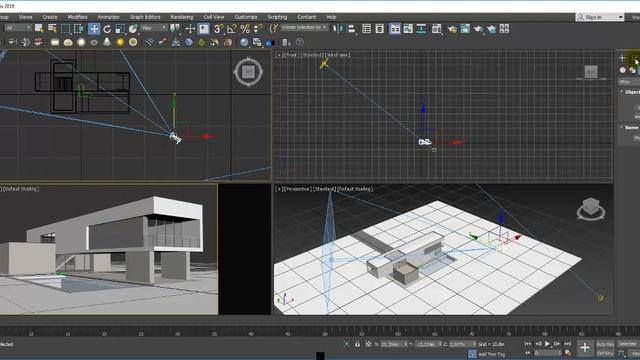Toggle Percent Snap on the toolbar
Image resolution: width=640 pixels, height=360 pixels.
tap(245, 29)
